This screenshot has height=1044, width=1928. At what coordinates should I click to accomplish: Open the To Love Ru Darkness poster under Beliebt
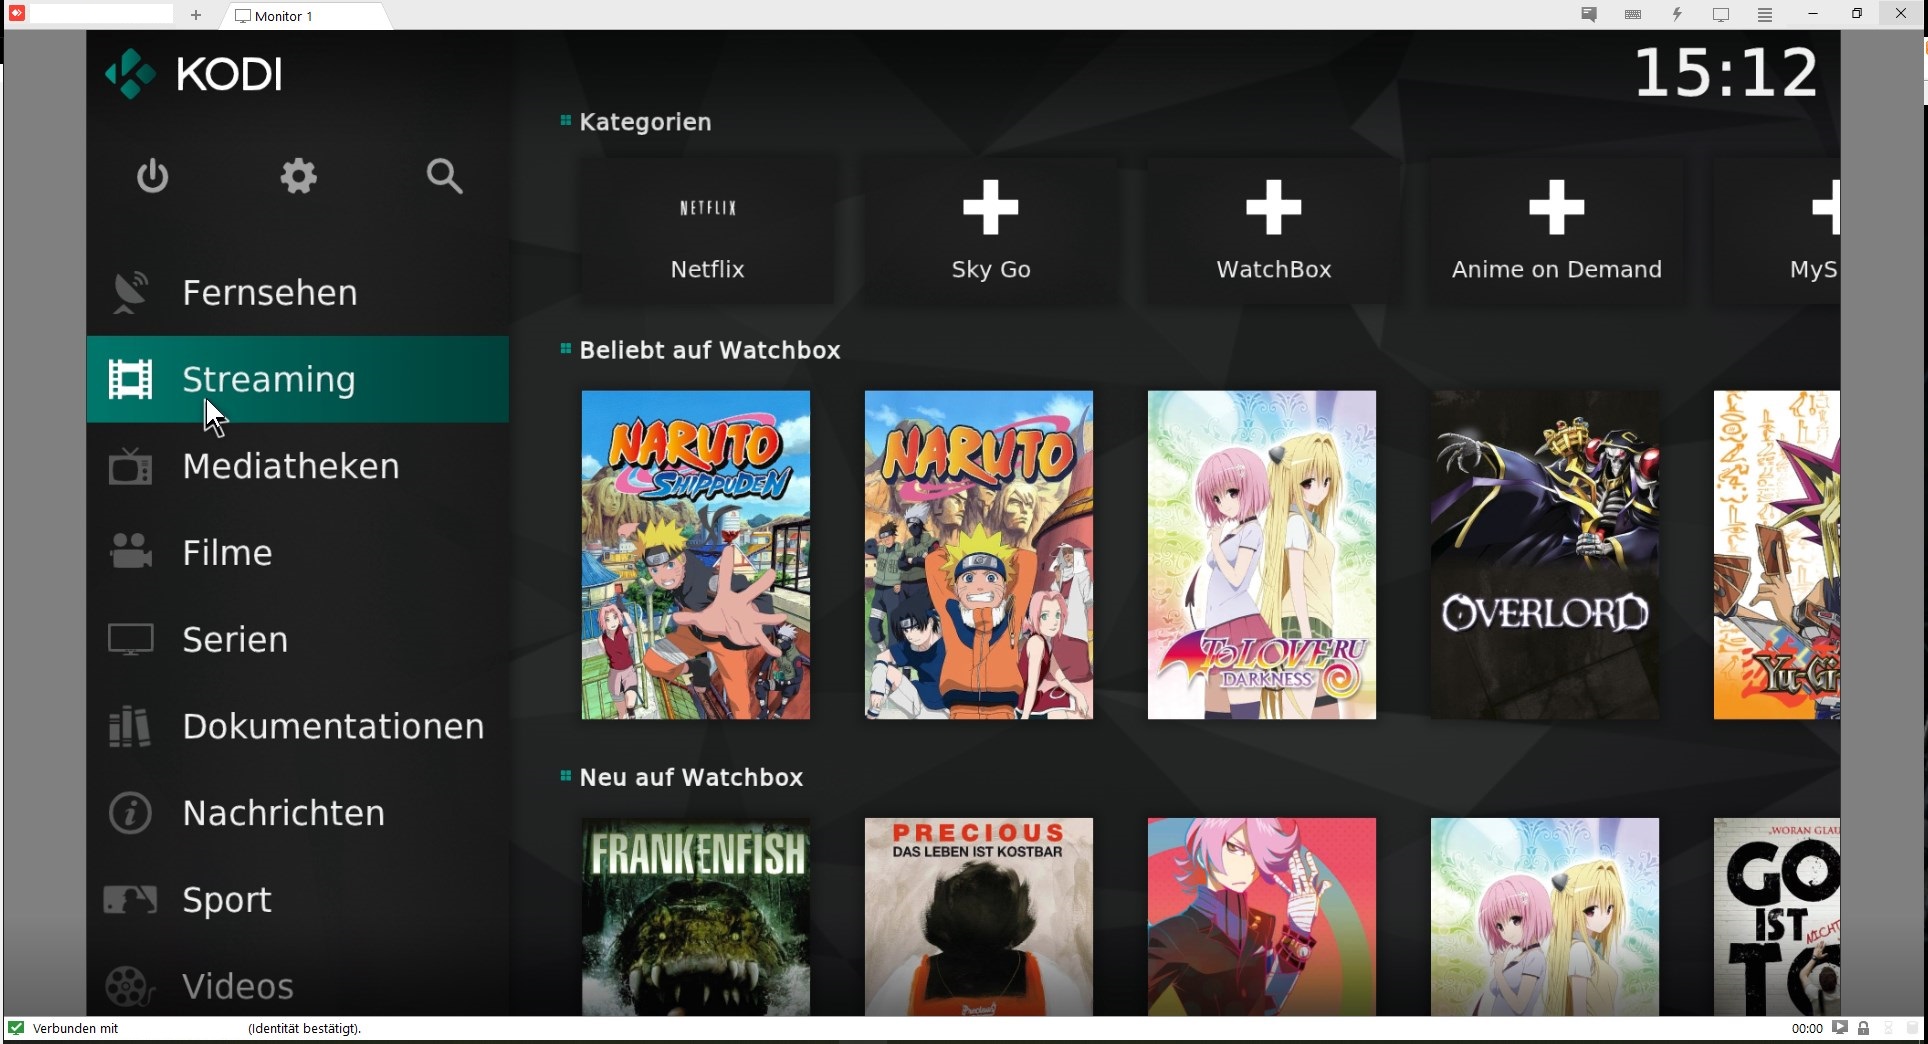coord(1262,555)
